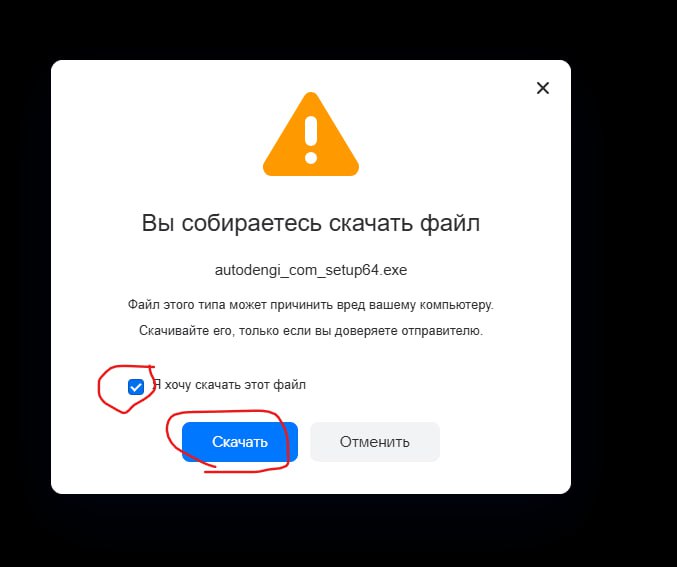Click the 'Вы собираетесь скачать файл' heading
The image size is (677, 567).
[x=311, y=223]
